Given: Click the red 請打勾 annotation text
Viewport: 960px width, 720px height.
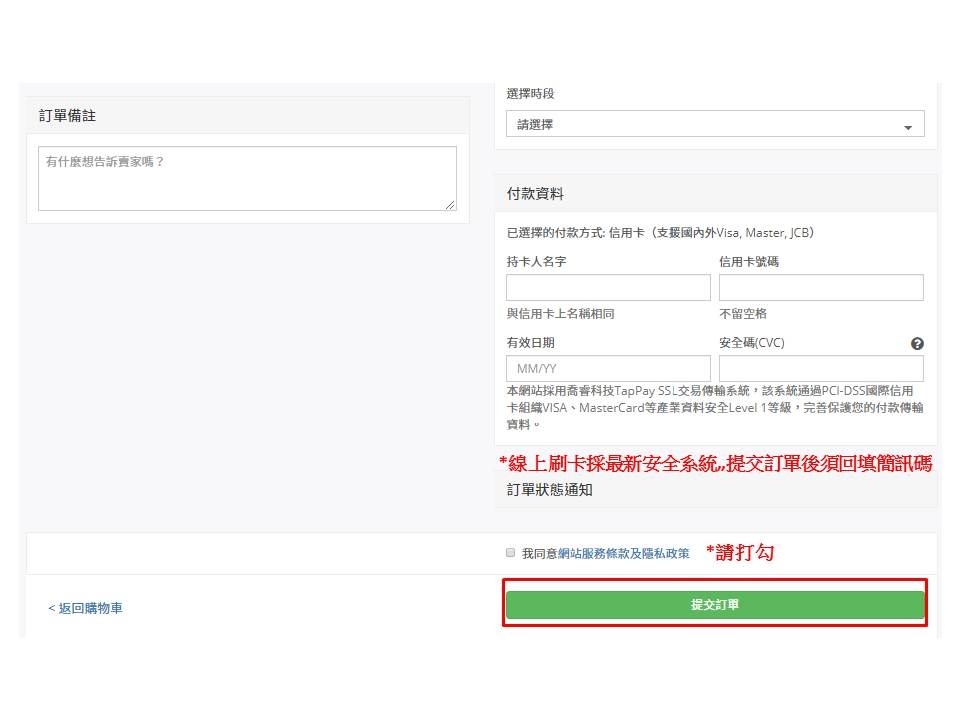Looking at the screenshot, I should pos(740,552).
